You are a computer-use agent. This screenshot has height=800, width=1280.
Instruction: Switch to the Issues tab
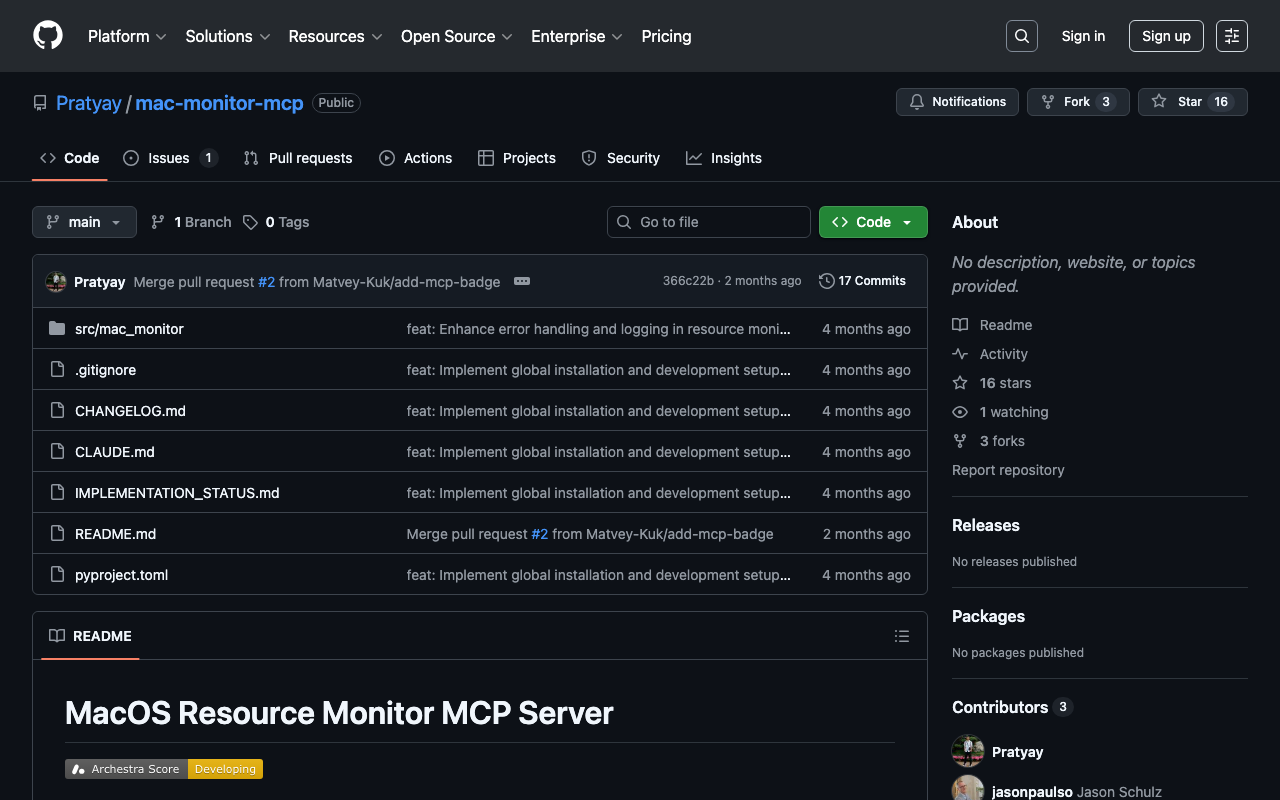pos(169,158)
